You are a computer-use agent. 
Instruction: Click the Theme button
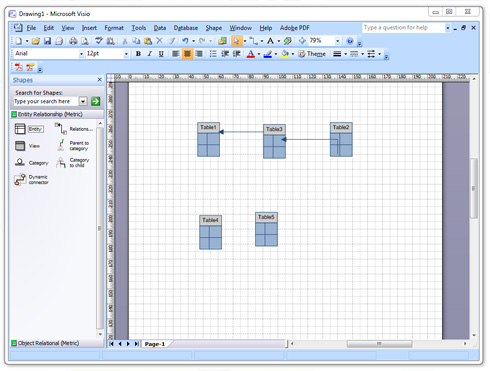[312, 54]
